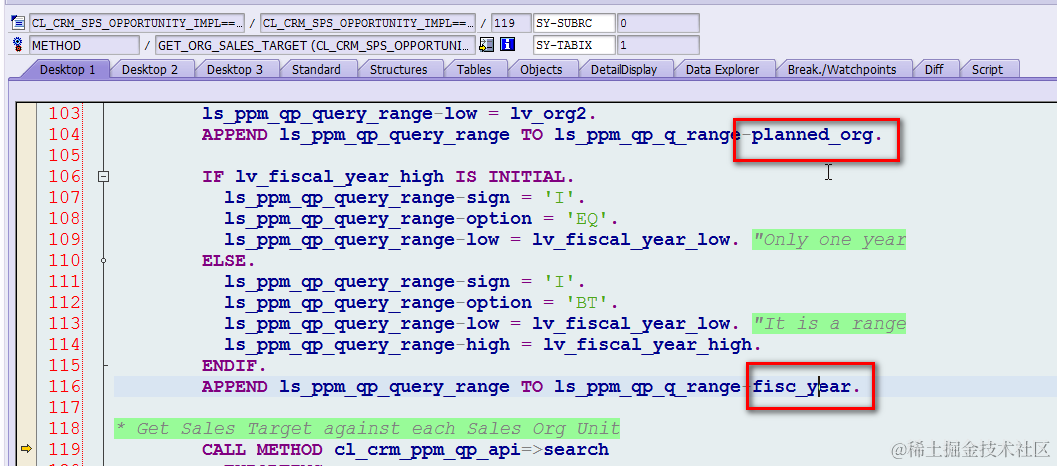
Task: Click 'planned_org' on line 104
Action: pyautogui.click(x=812, y=135)
